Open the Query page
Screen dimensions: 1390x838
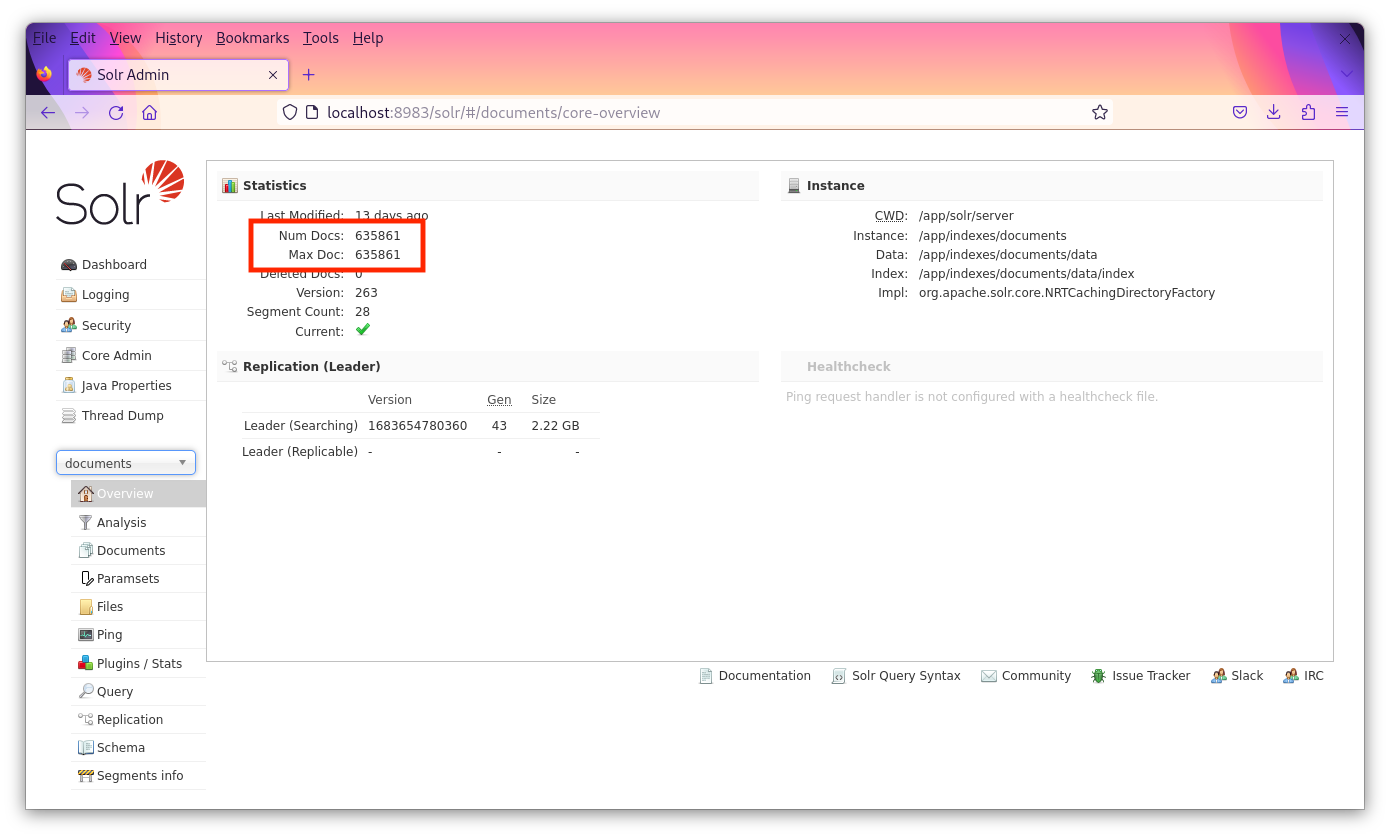[x=138, y=692]
